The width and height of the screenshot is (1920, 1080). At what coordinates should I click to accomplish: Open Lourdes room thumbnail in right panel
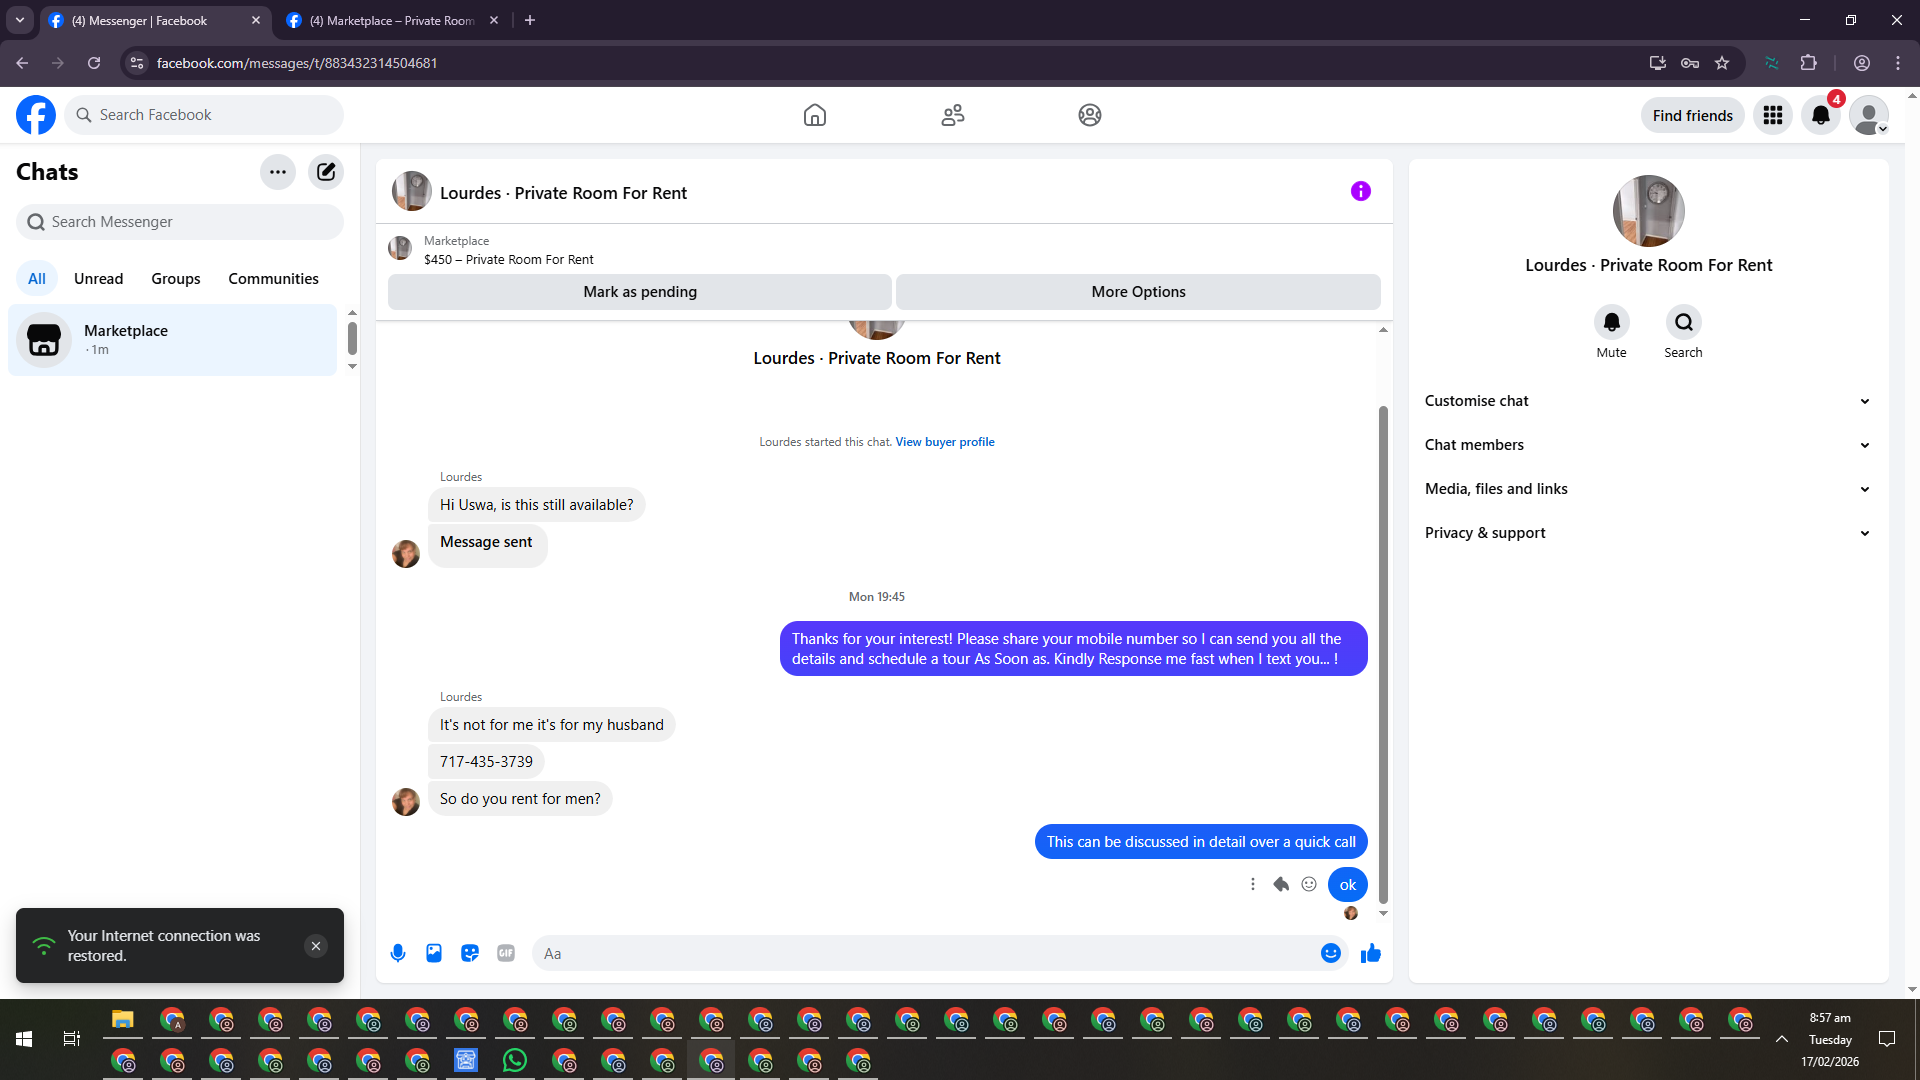1649,211
